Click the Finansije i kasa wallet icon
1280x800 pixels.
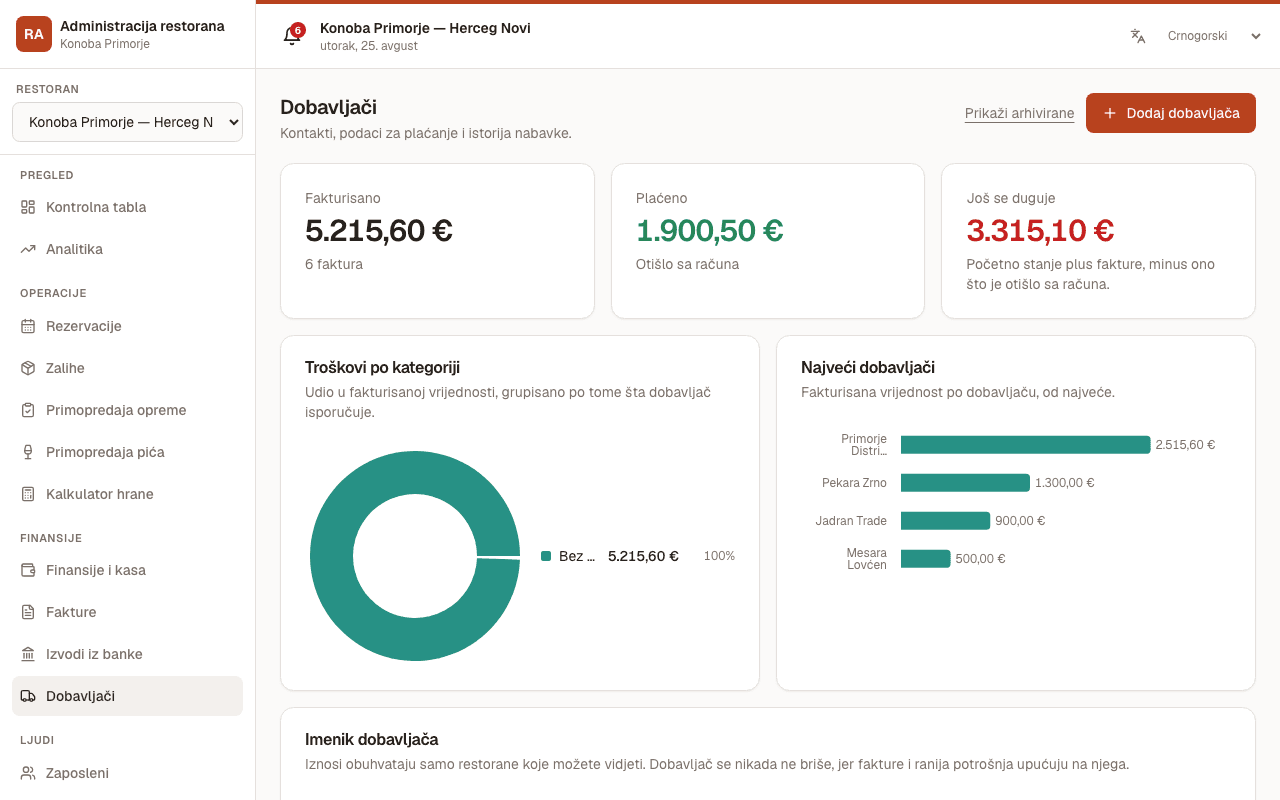pyautogui.click(x=28, y=570)
